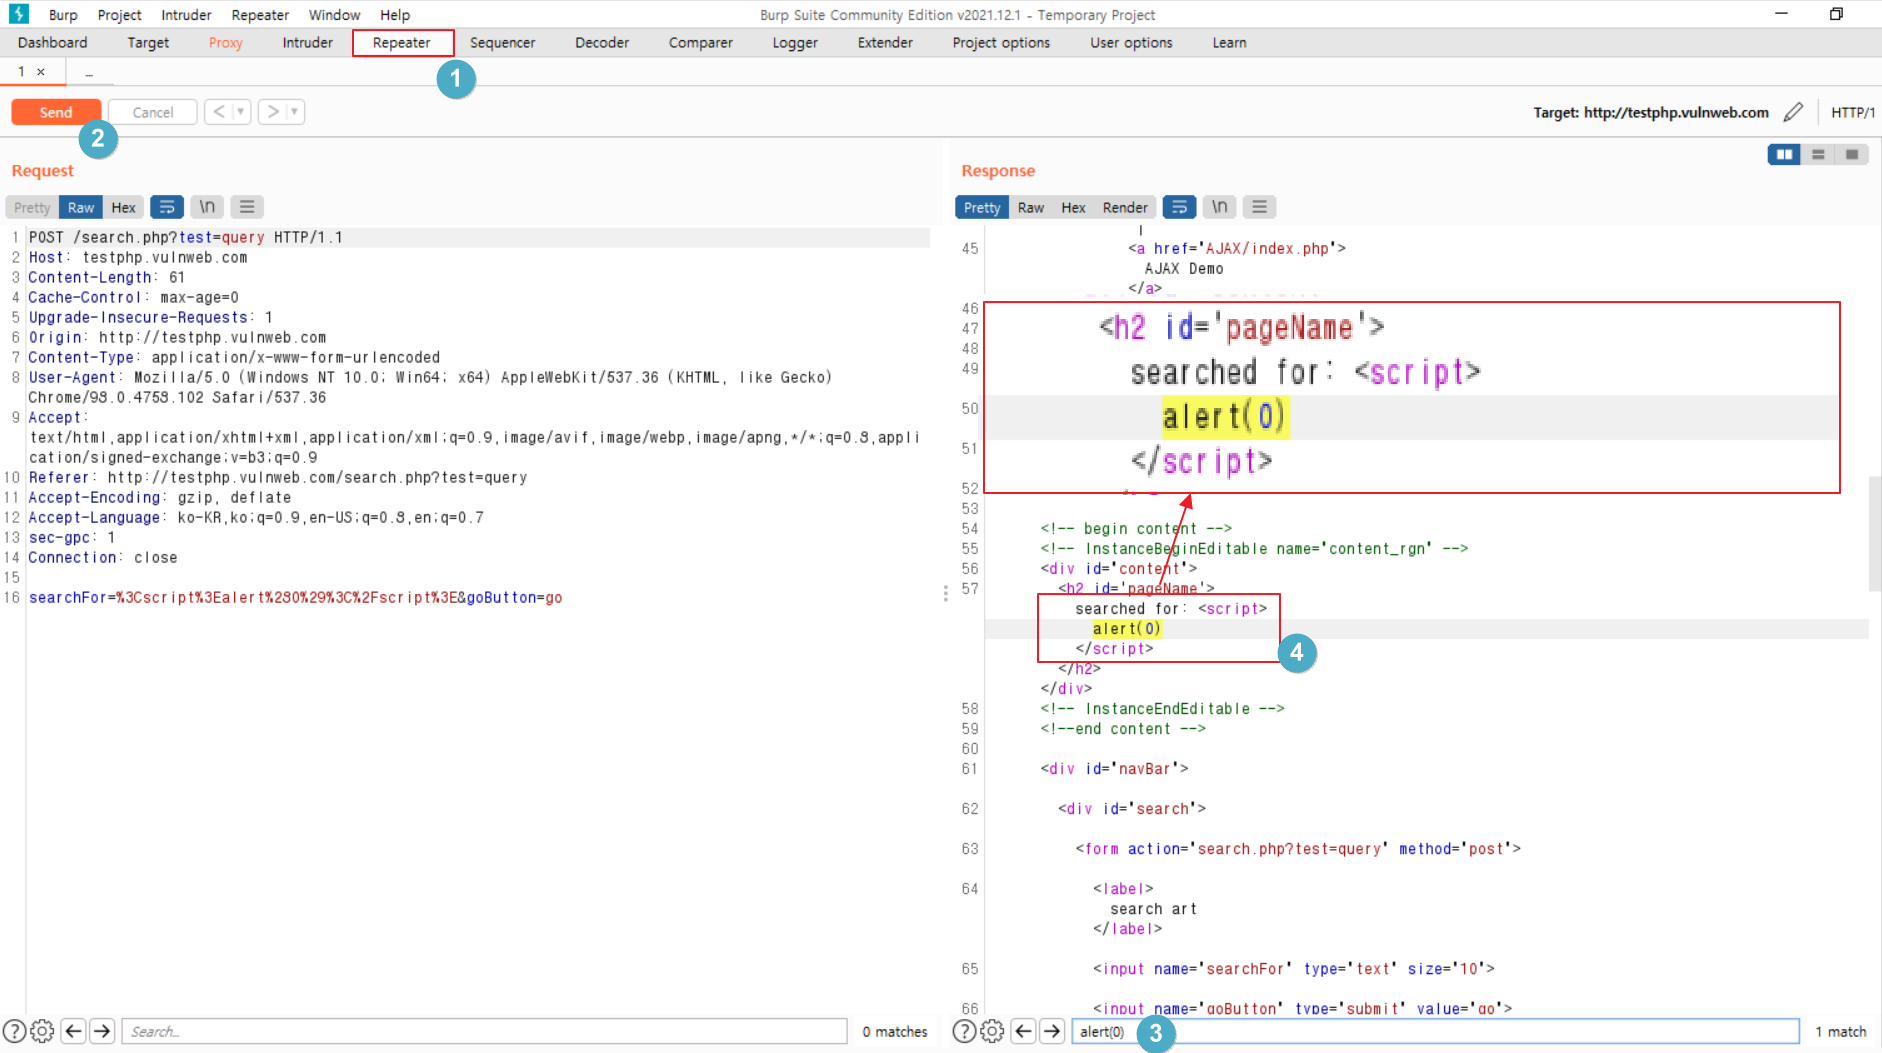Select side-by-side layout view
The height and width of the screenshot is (1053, 1882).
tap(1784, 154)
